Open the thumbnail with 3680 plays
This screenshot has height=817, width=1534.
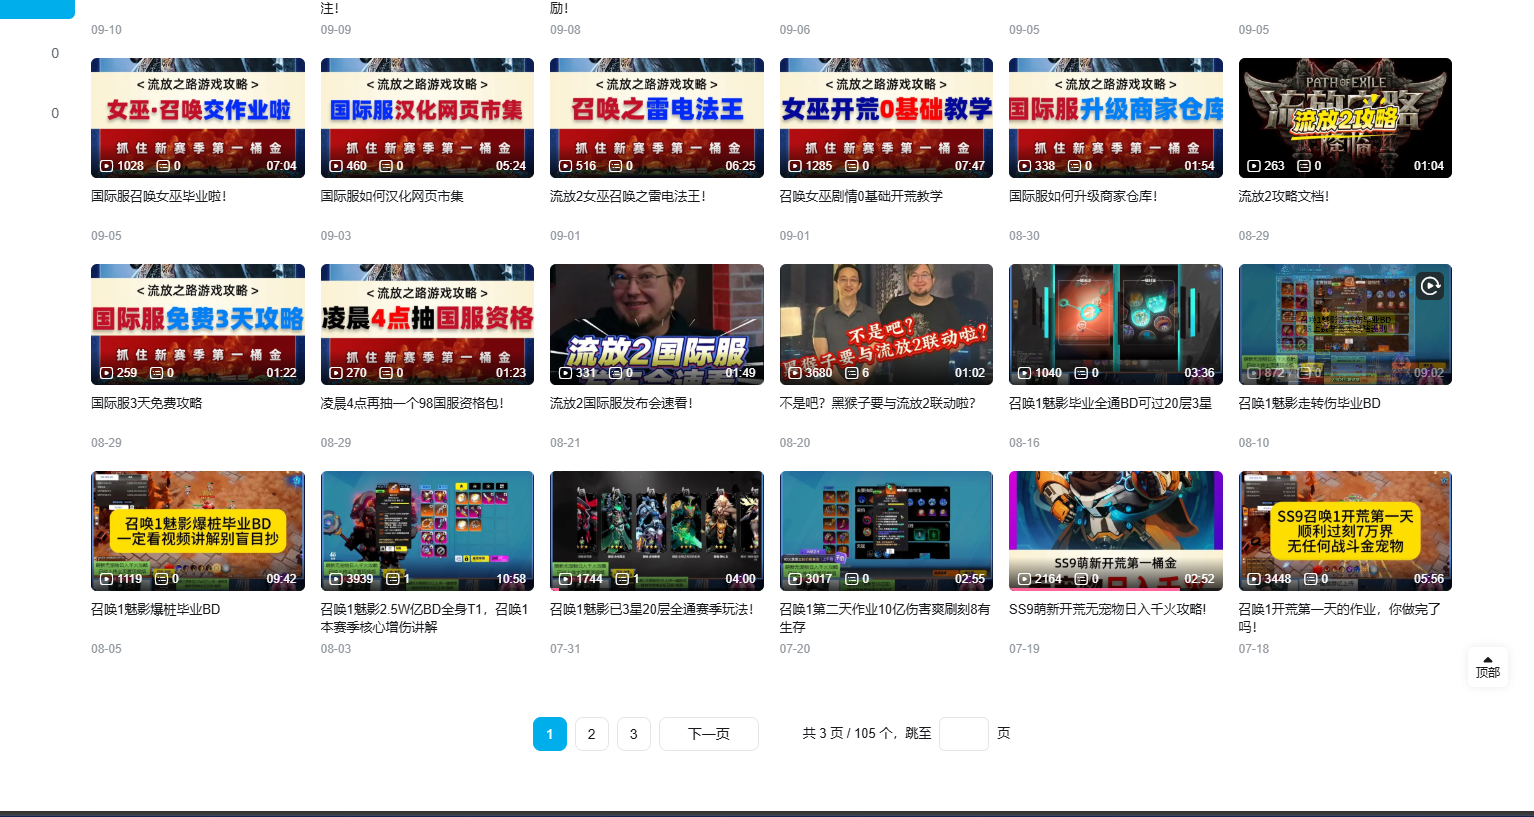pos(886,324)
